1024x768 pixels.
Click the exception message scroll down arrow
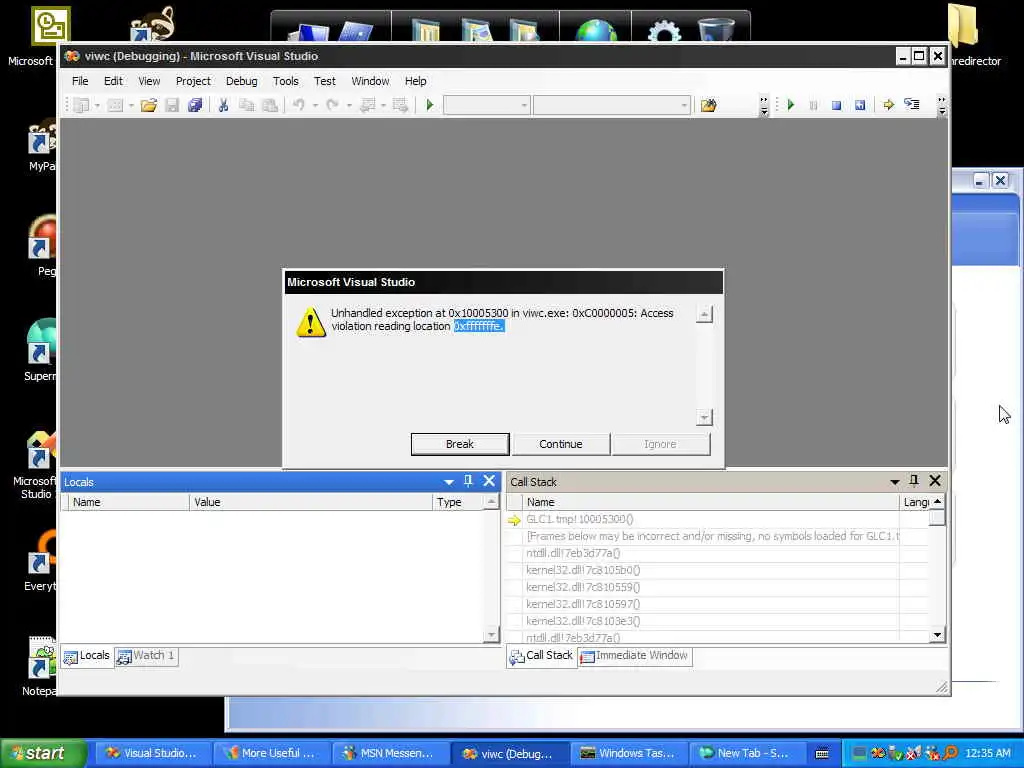[704, 417]
